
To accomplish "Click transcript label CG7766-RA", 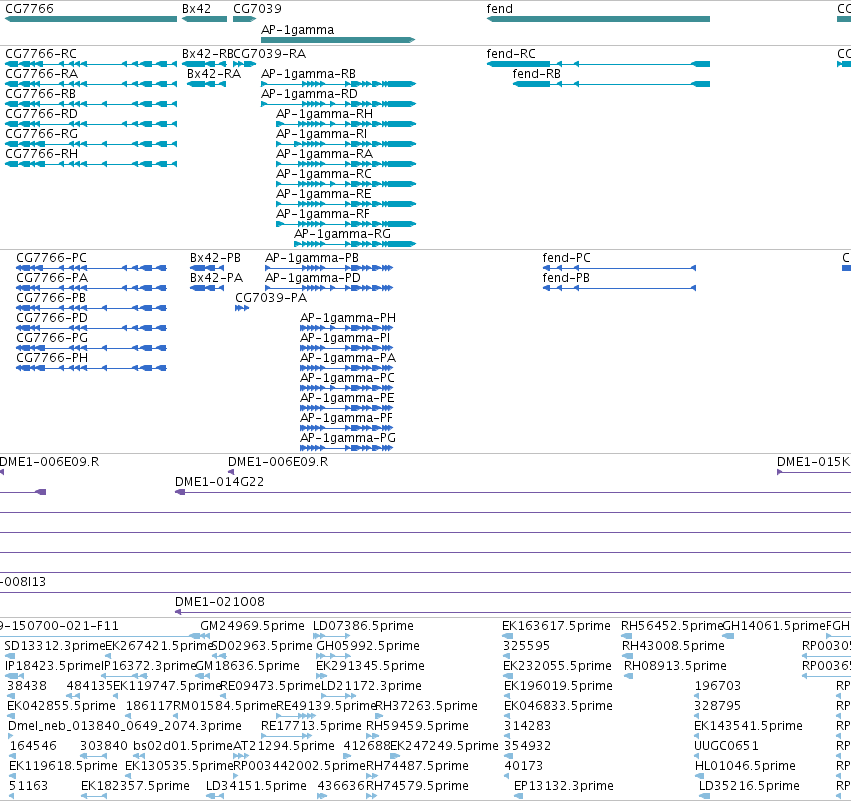I will (x=41, y=74).
